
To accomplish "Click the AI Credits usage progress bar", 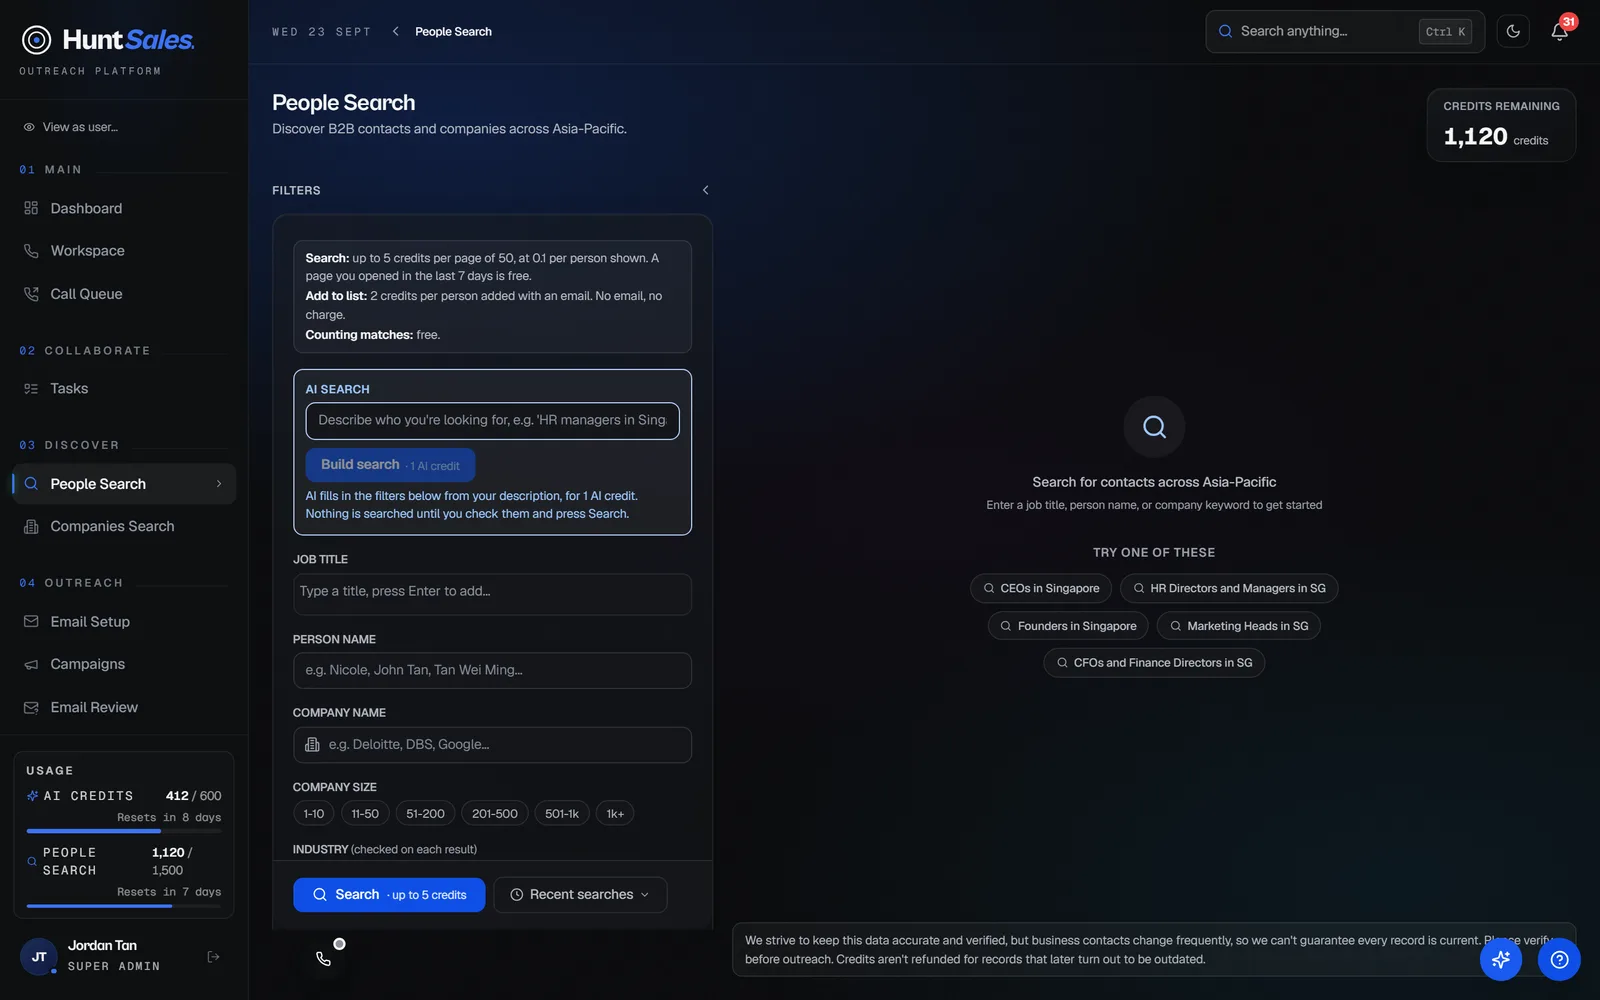I will (x=124, y=831).
